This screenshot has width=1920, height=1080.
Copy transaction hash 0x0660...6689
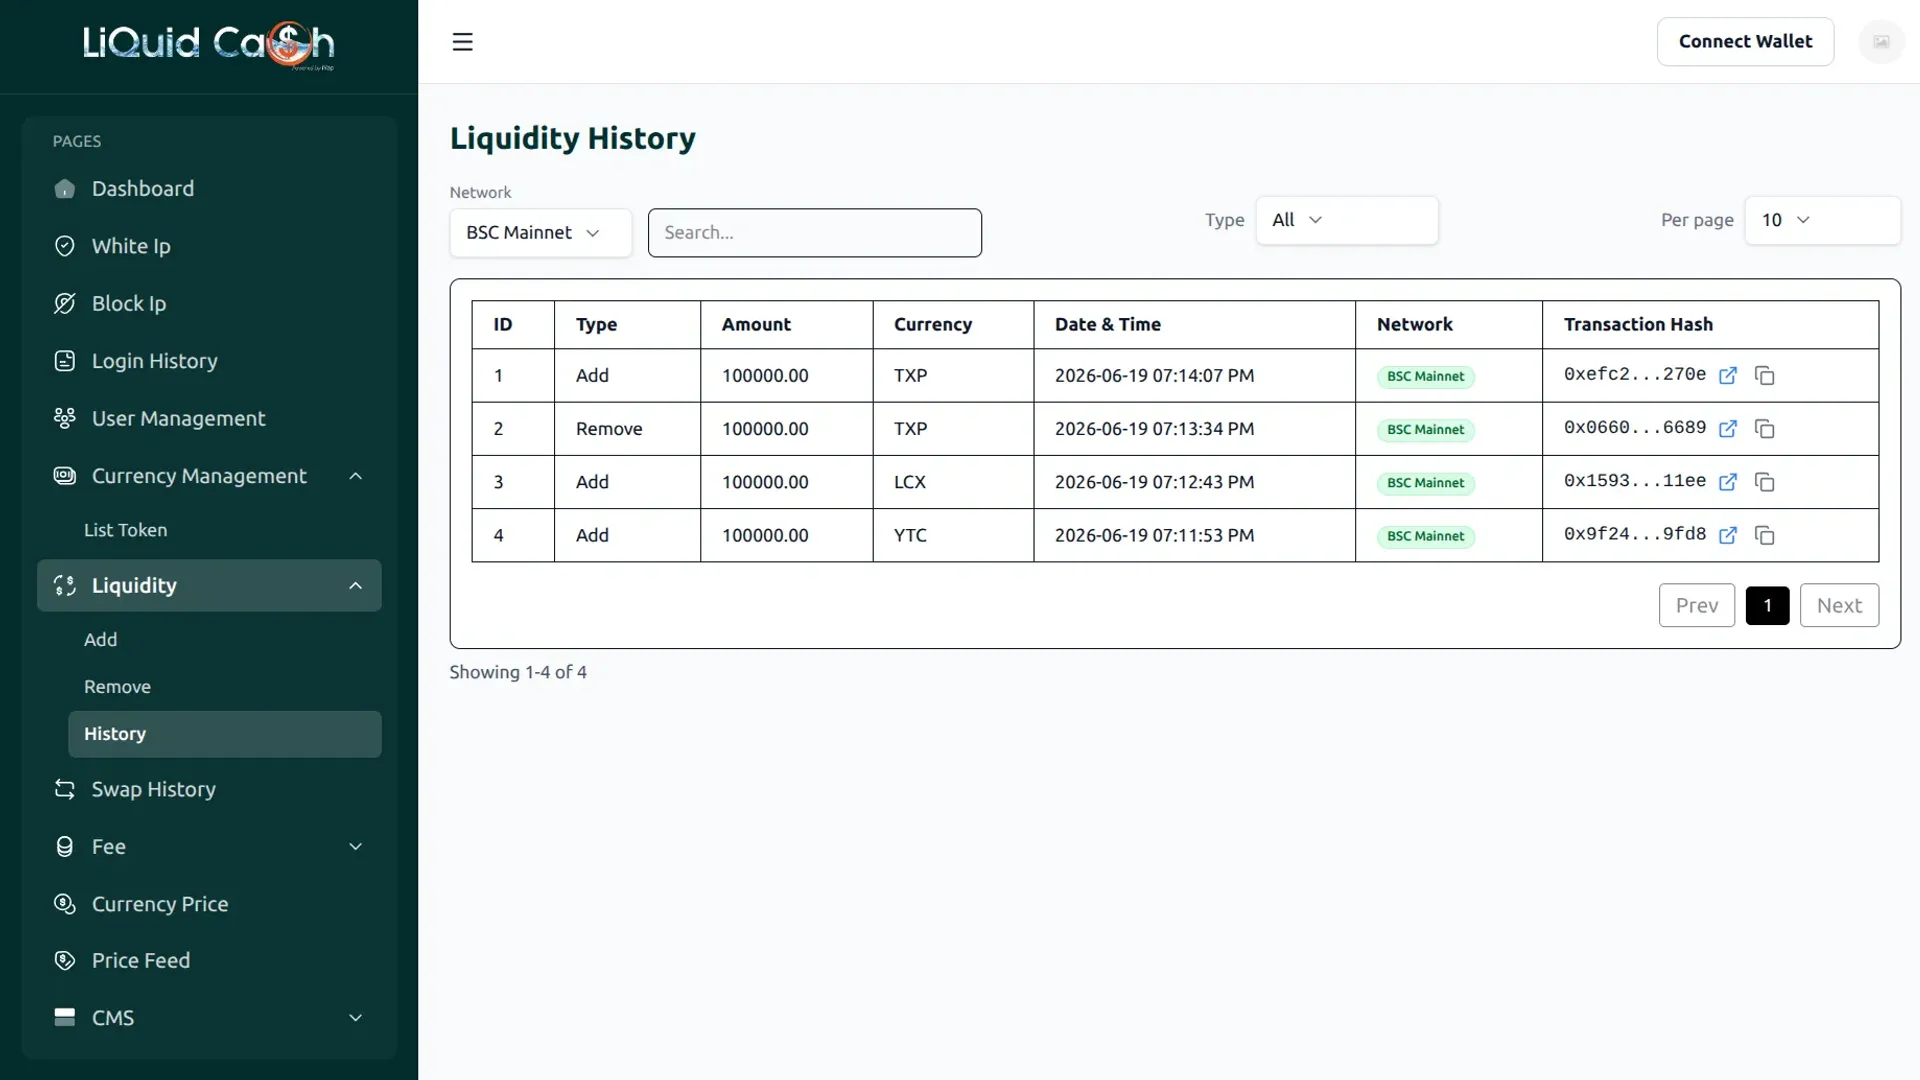(1765, 429)
